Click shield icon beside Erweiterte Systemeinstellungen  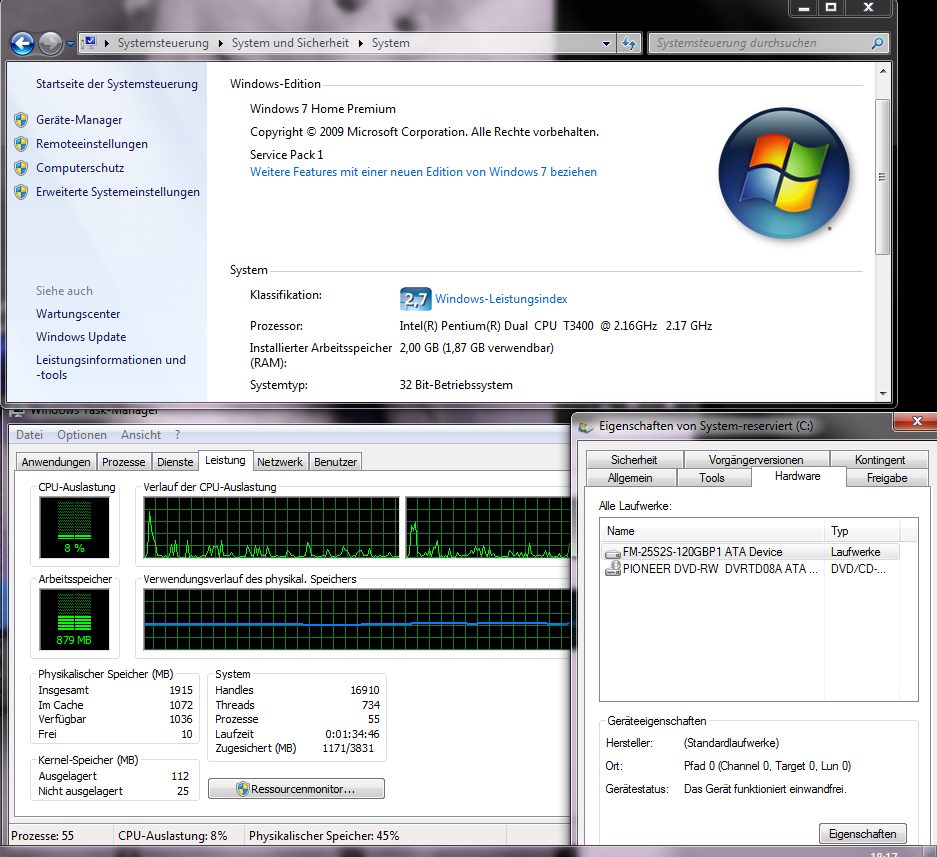tap(21, 192)
